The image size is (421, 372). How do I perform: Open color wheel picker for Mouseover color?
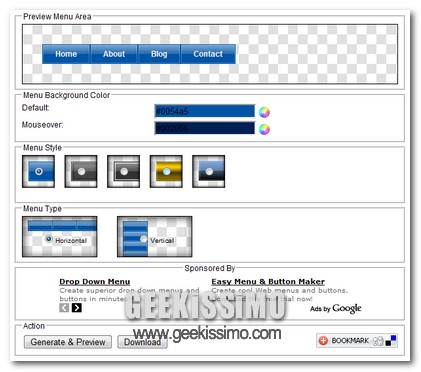(264, 129)
